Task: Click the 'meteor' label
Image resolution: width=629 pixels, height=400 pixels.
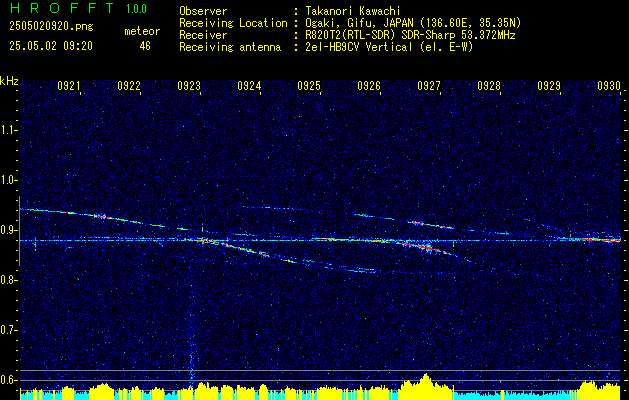Action: pyautogui.click(x=142, y=31)
